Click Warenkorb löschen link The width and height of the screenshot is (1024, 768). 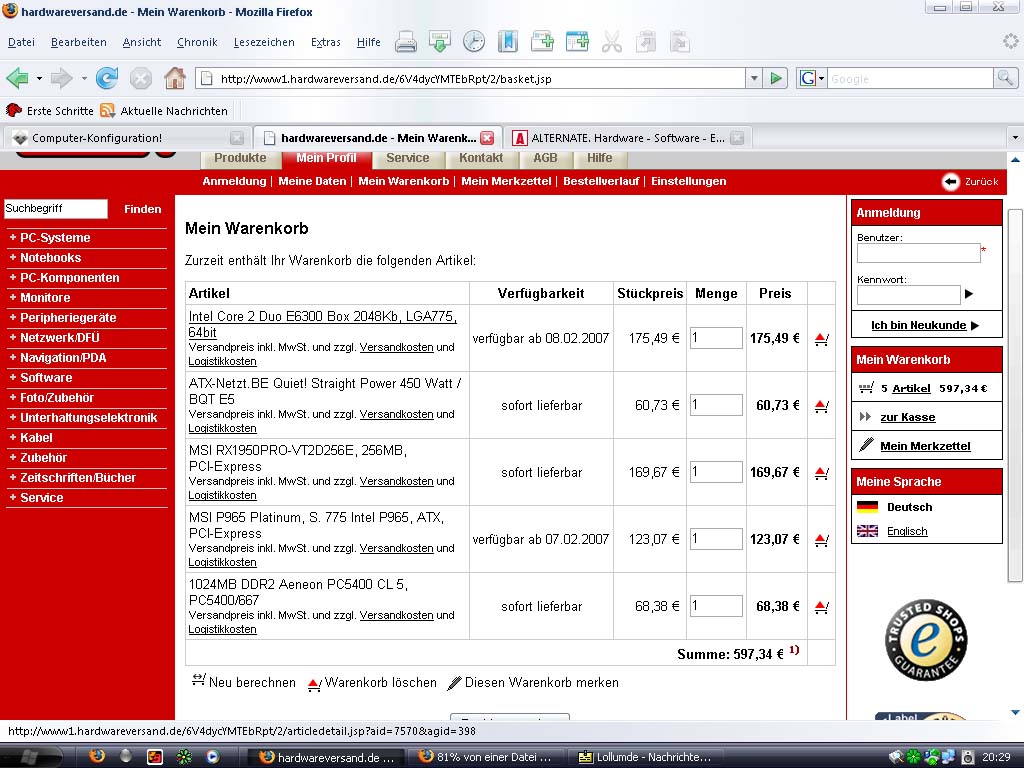coord(372,682)
